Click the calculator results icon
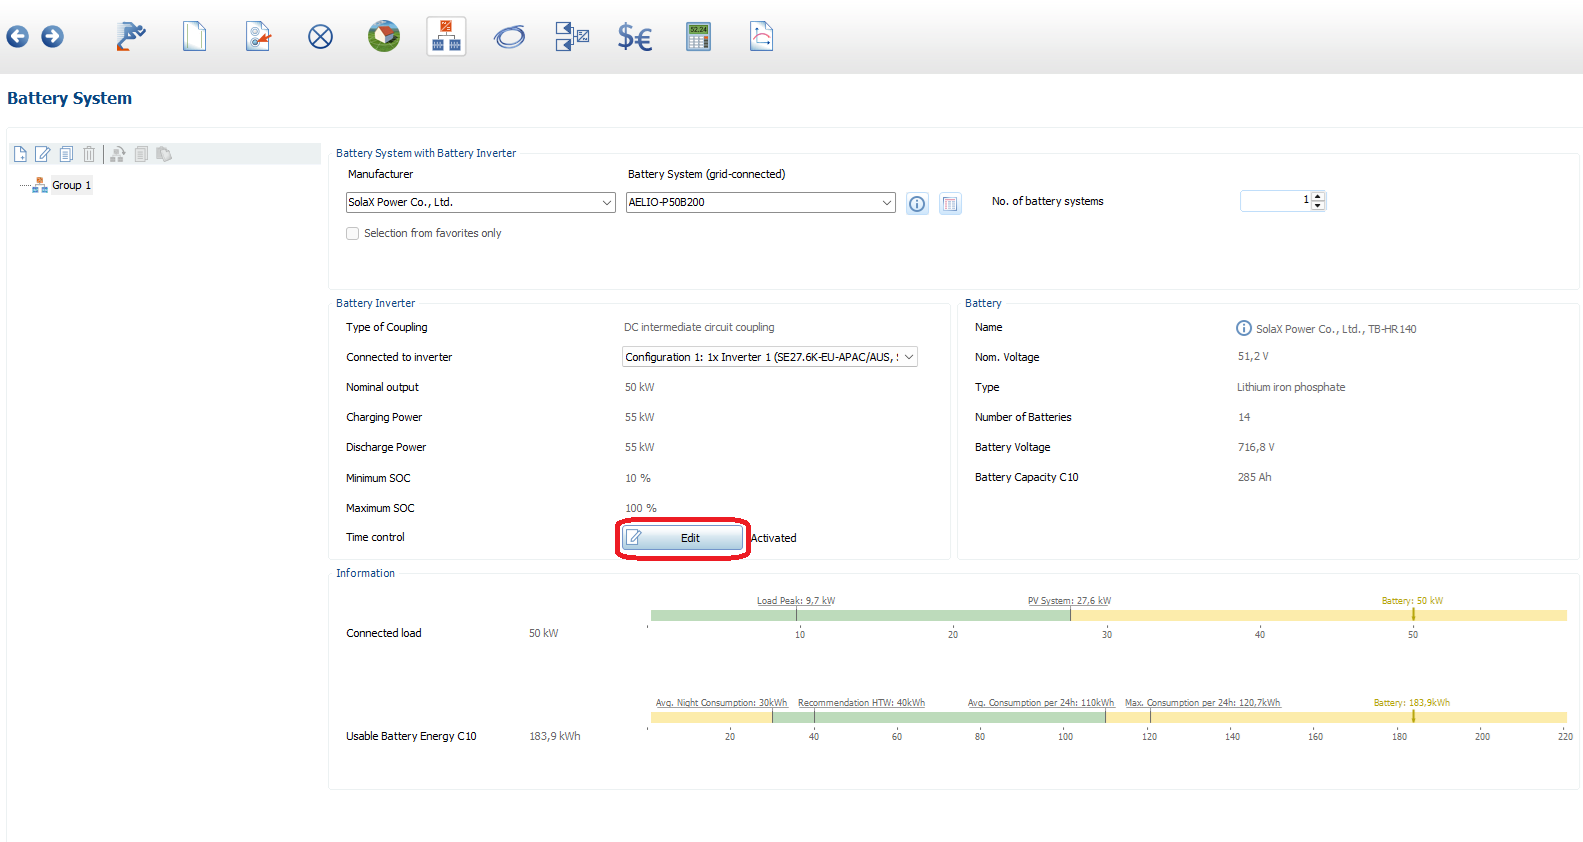 point(698,37)
